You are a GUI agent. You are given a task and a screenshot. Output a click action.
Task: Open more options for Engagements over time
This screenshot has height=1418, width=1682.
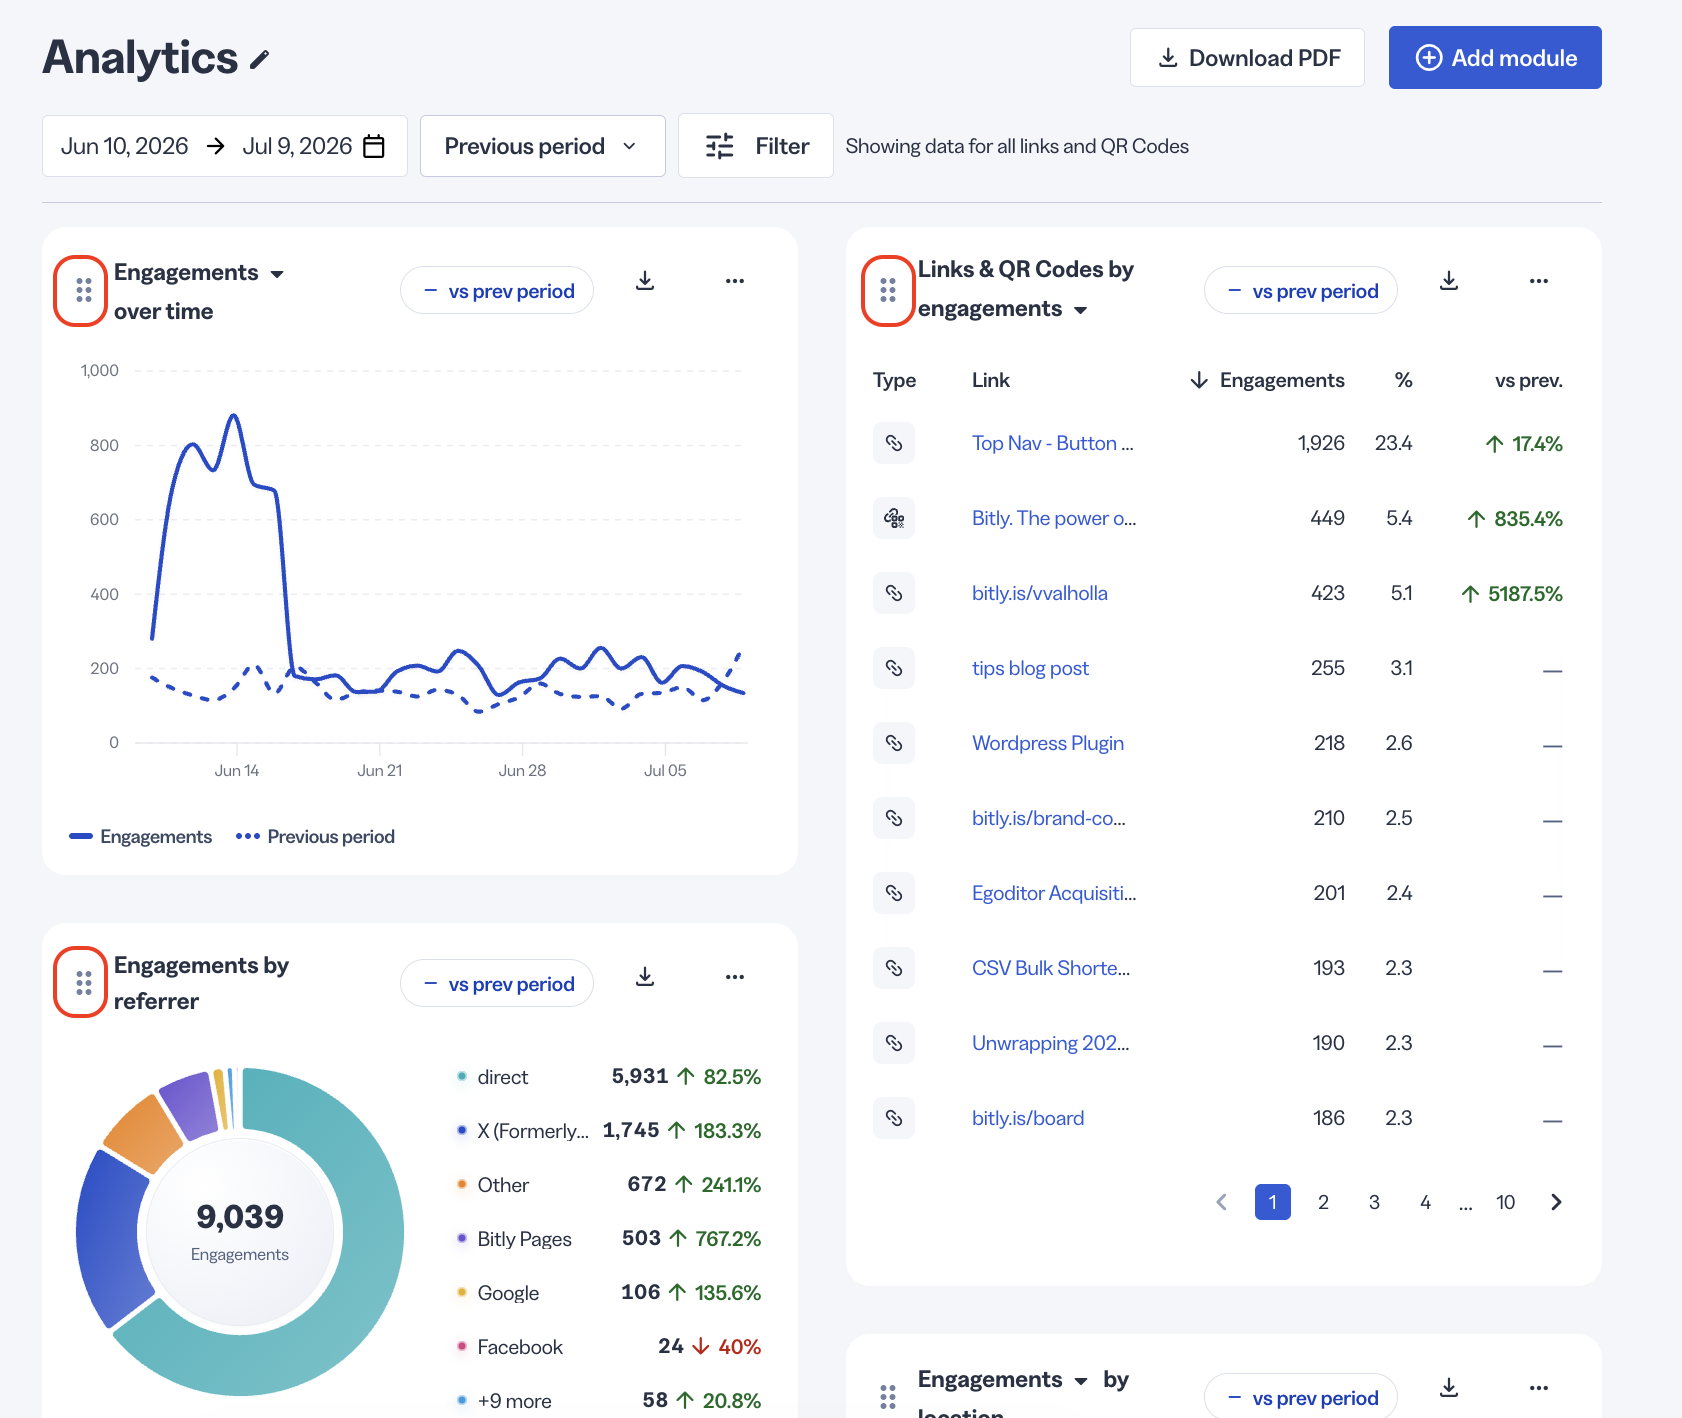tap(735, 281)
